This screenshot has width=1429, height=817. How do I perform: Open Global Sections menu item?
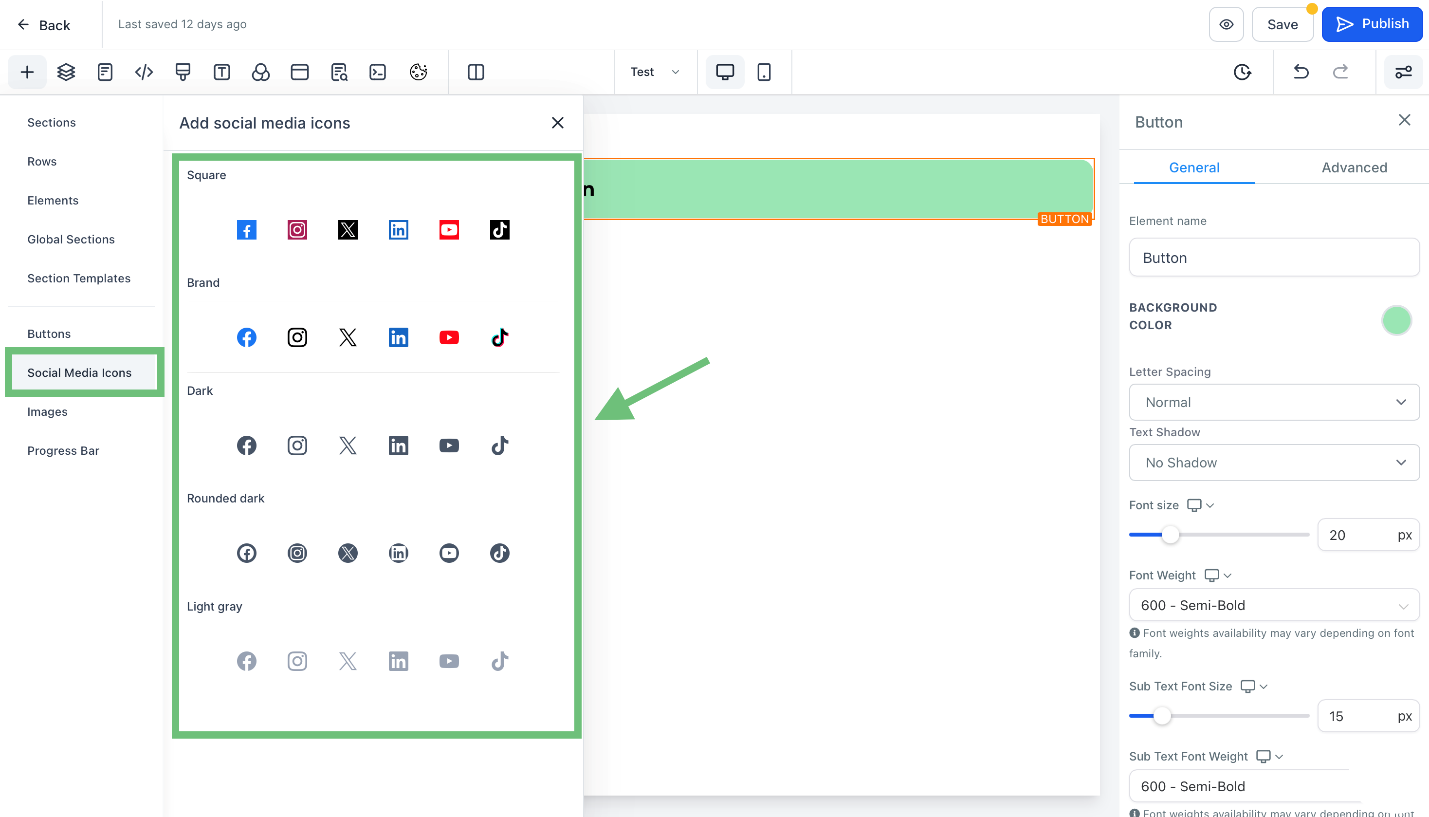click(71, 239)
